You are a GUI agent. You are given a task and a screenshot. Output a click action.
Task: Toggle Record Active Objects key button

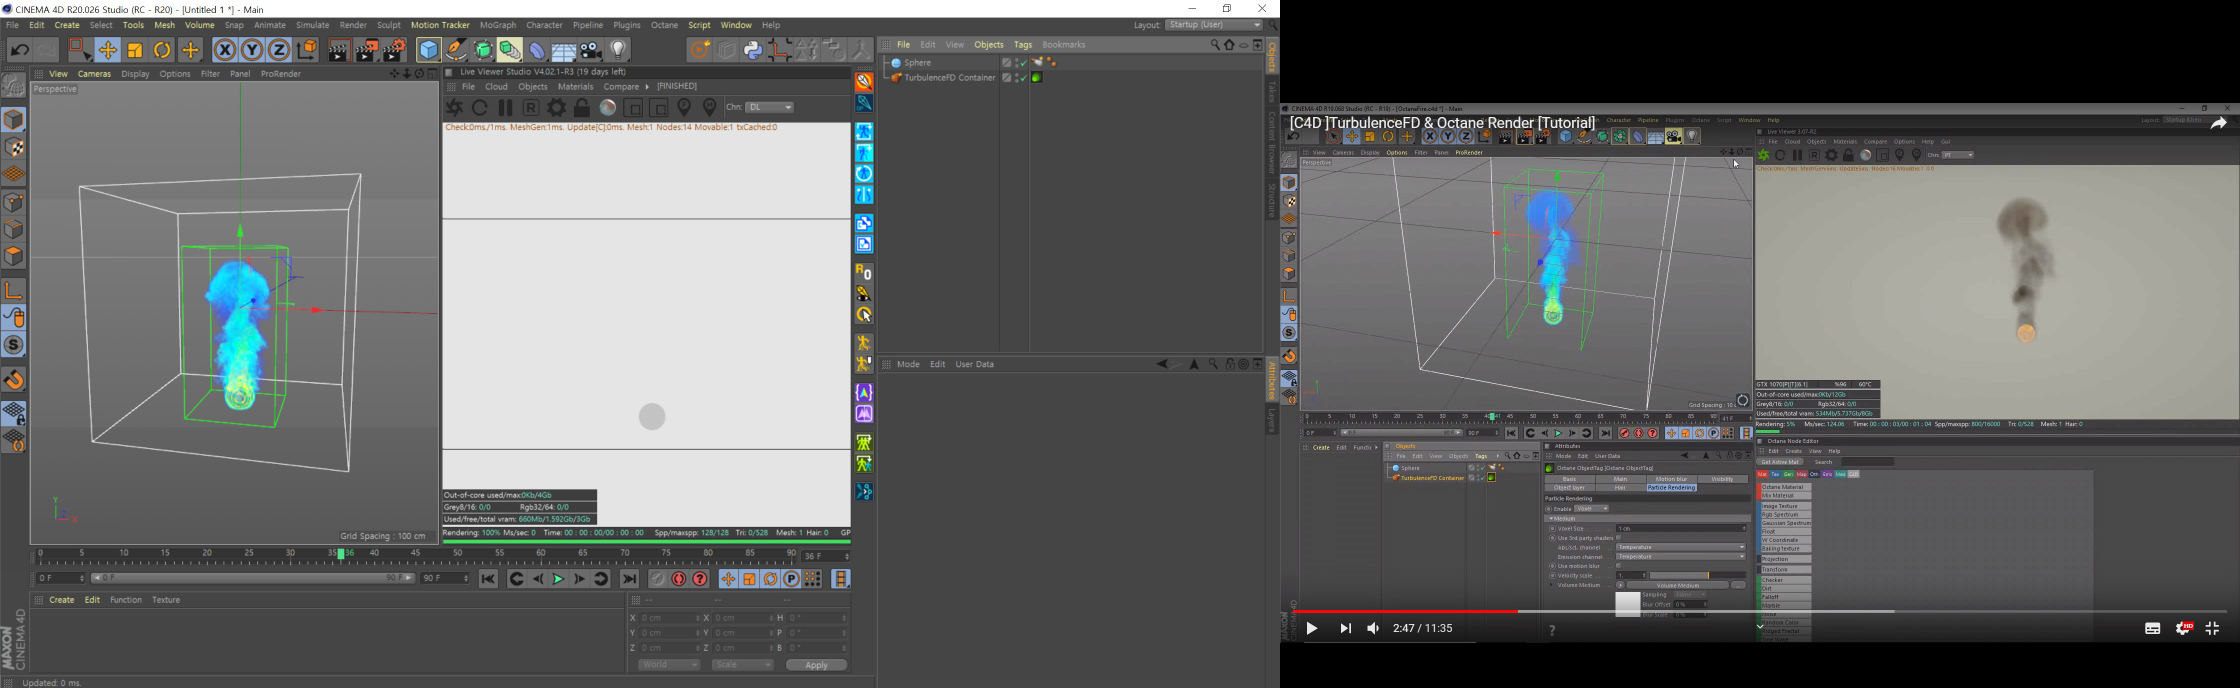656,579
